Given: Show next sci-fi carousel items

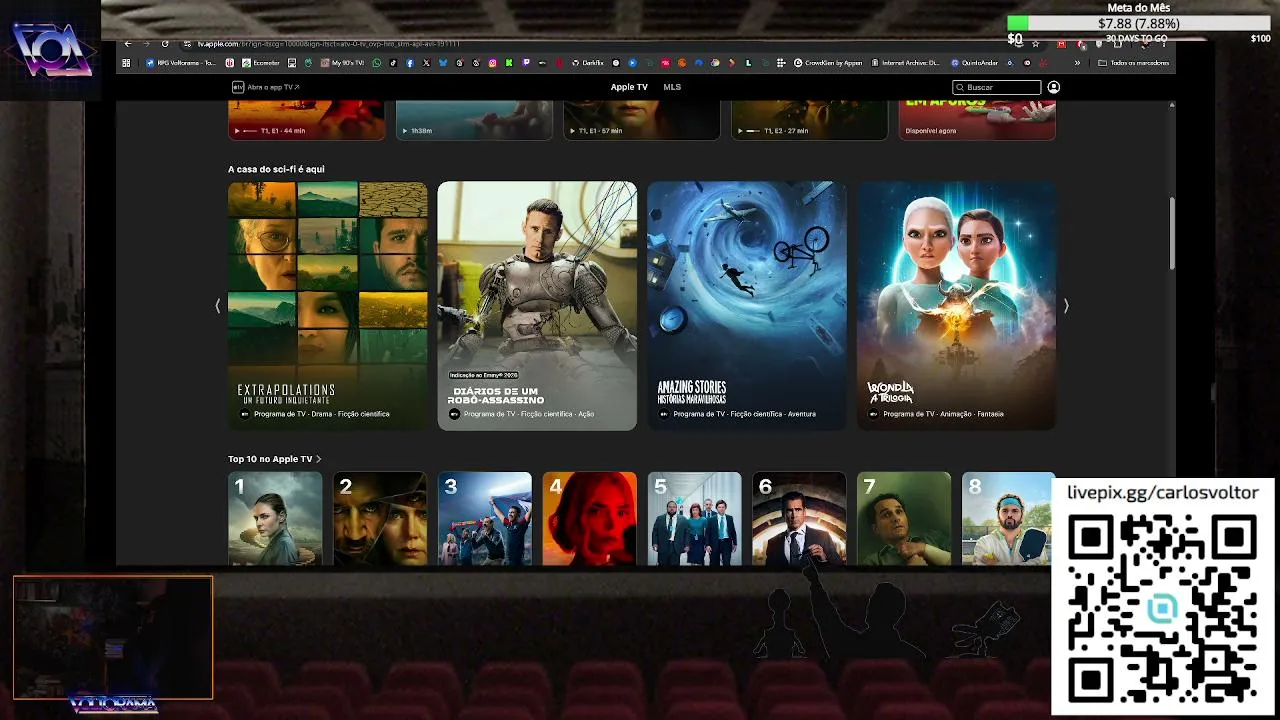Looking at the screenshot, I should coord(1066,306).
